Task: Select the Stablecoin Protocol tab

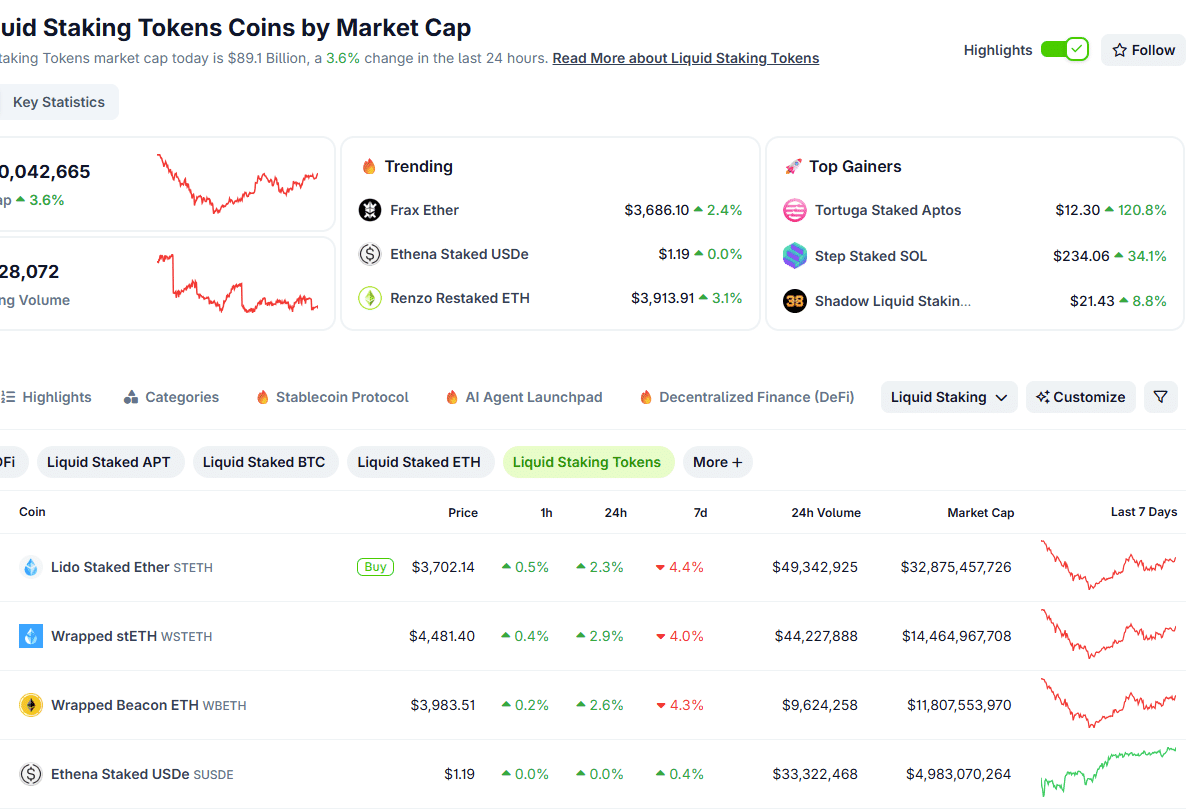Action: click(x=332, y=397)
